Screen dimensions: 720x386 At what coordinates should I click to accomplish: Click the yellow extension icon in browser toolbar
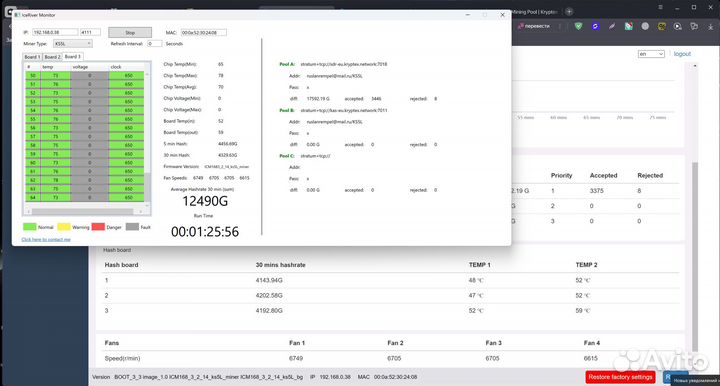(662, 26)
